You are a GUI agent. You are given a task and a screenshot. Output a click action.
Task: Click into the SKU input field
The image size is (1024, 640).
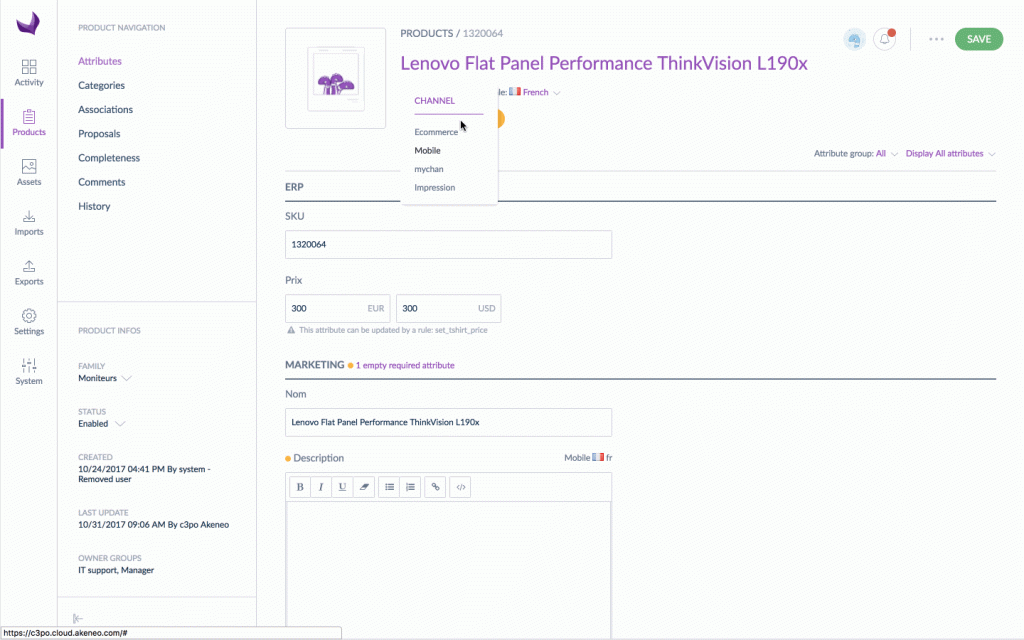(449, 244)
